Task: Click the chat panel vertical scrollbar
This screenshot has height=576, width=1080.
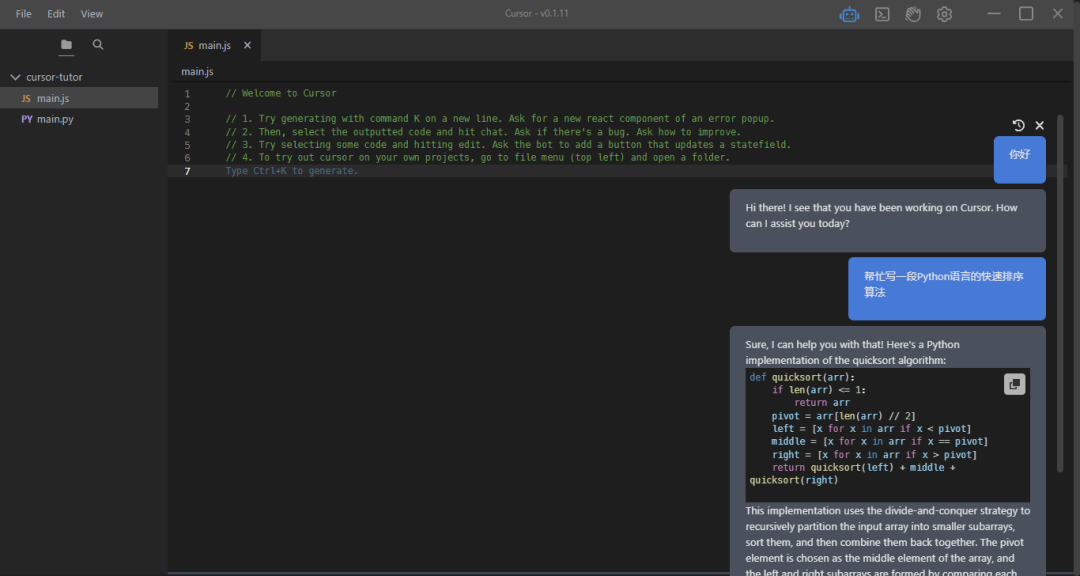Action: pos(1060,300)
